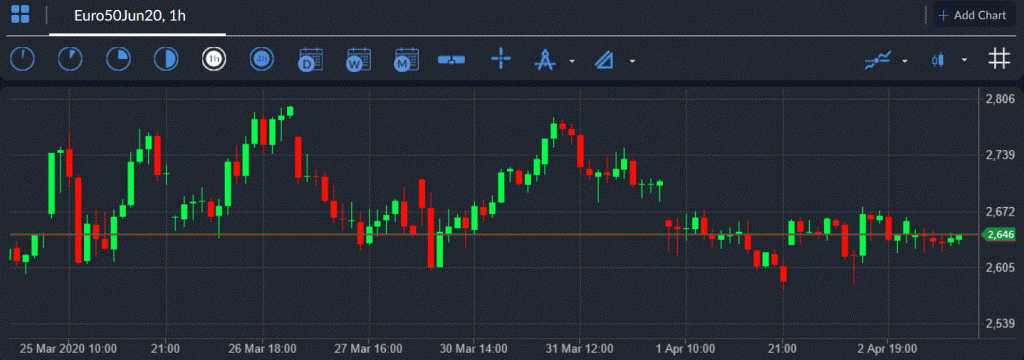Image resolution: width=1024 pixels, height=360 pixels.
Task: Expand the compass drawing tools dropdown
Action: tap(572, 61)
